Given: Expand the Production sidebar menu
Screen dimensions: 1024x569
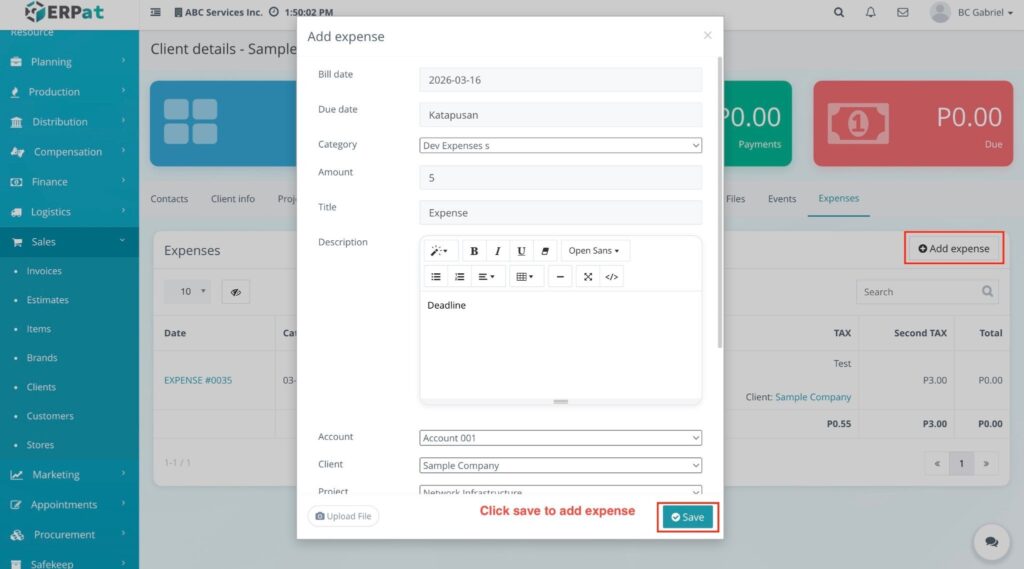Looking at the screenshot, I should [x=69, y=91].
